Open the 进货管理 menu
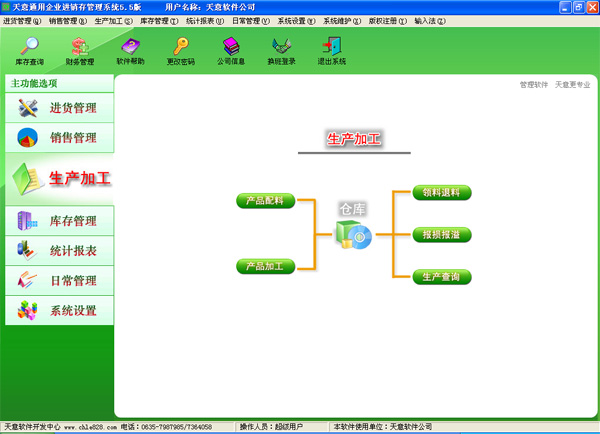The width and height of the screenshot is (600, 434). (x=22, y=20)
